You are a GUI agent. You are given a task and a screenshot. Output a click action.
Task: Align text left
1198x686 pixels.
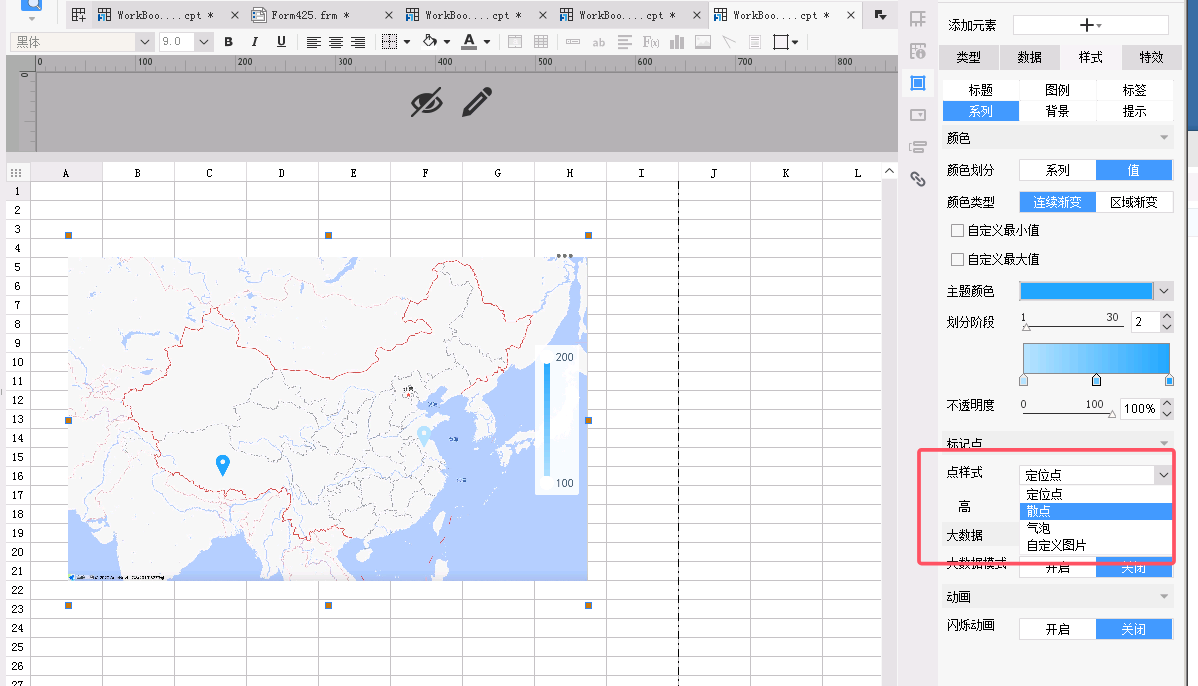313,43
